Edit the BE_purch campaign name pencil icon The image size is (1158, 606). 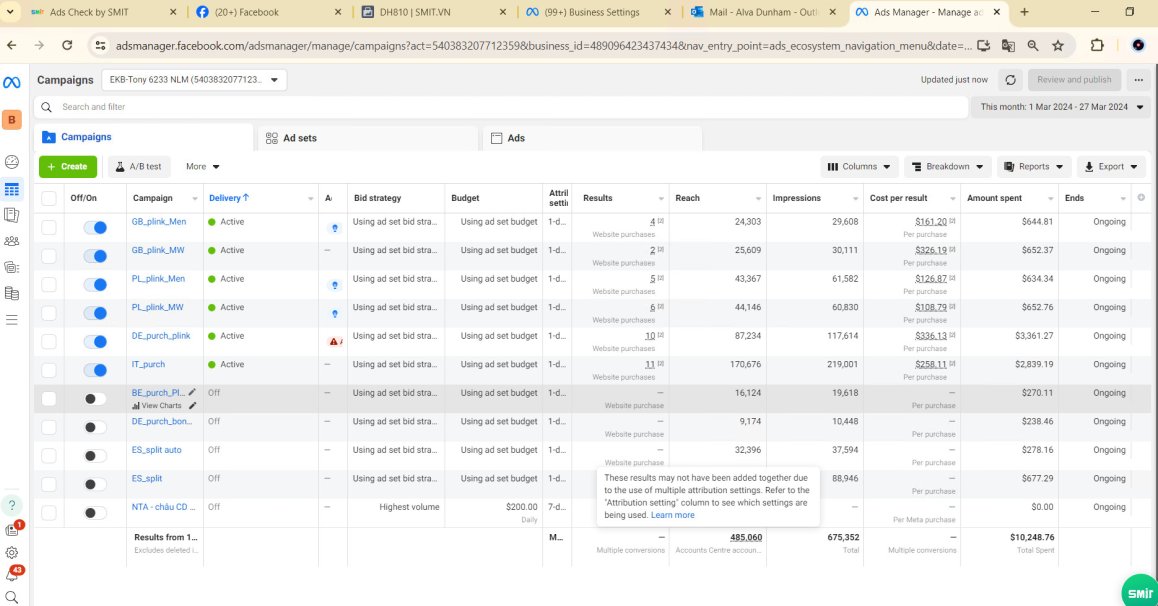click(x=192, y=392)
